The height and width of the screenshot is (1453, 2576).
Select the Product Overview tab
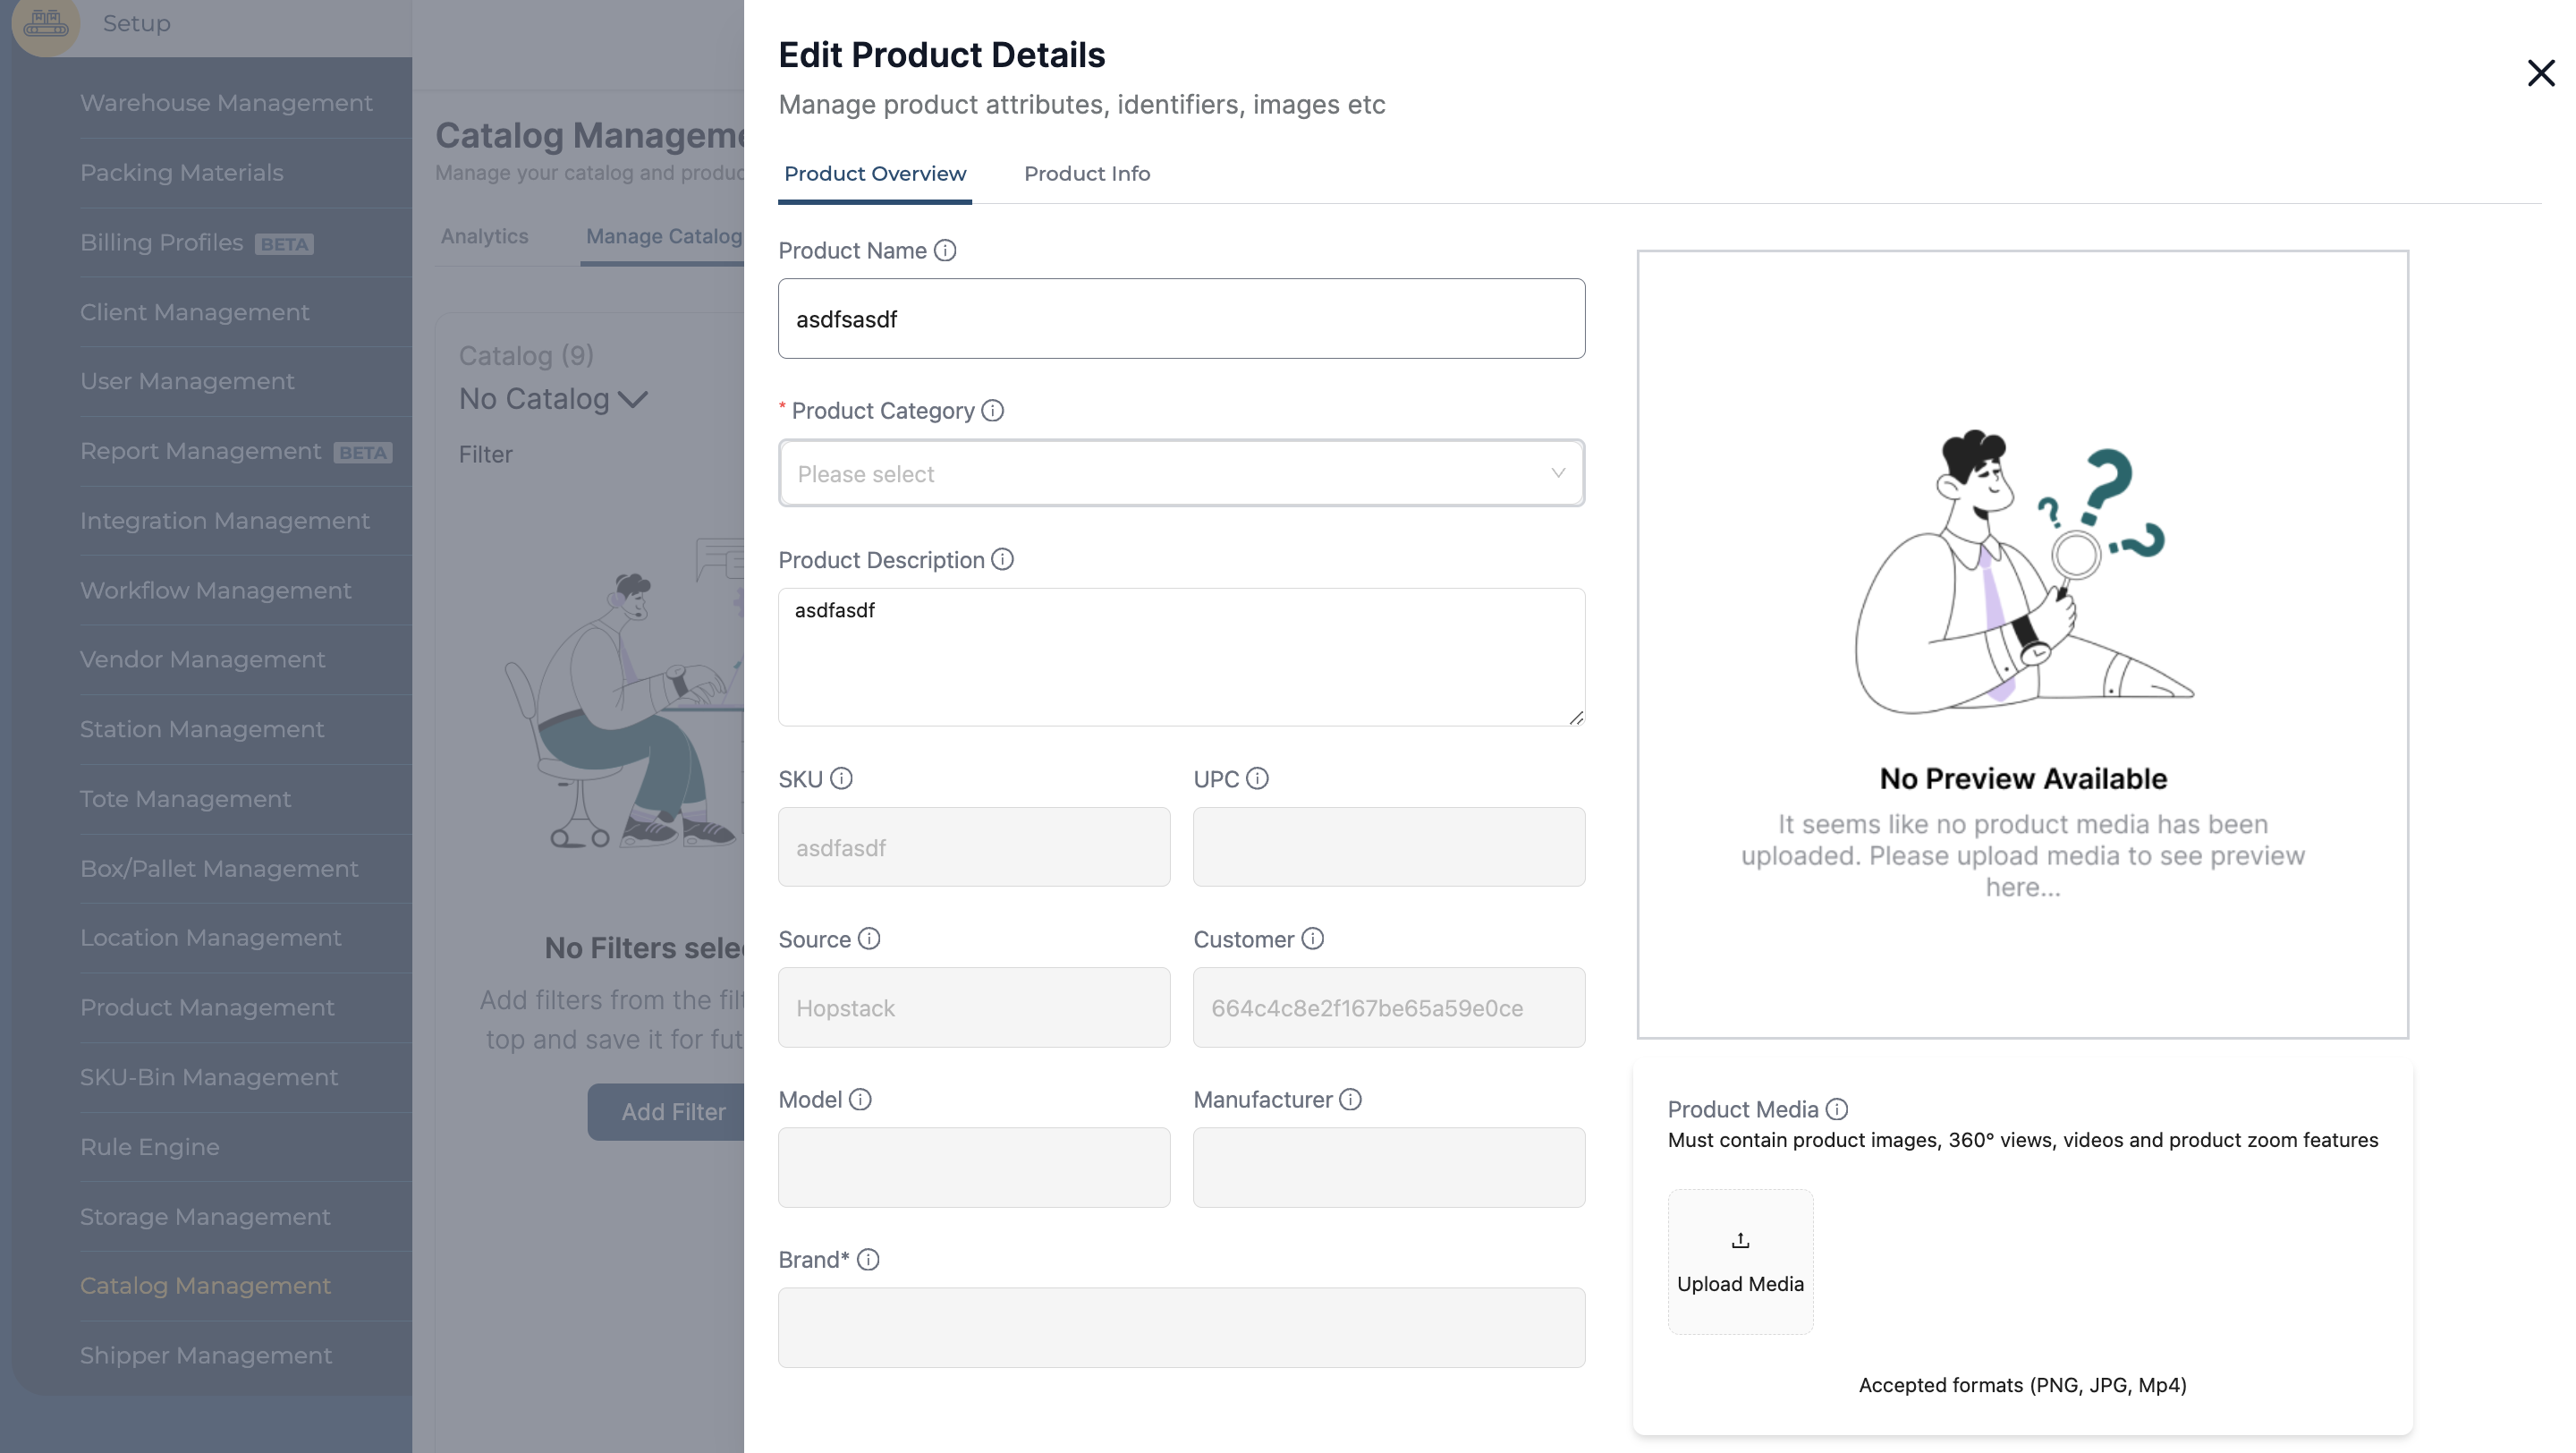874,174
